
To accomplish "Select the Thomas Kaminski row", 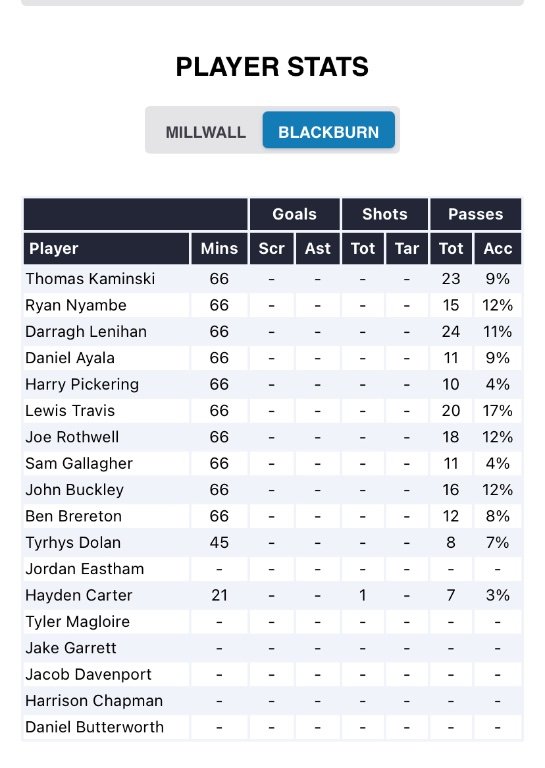I will [x=272, y=279].
